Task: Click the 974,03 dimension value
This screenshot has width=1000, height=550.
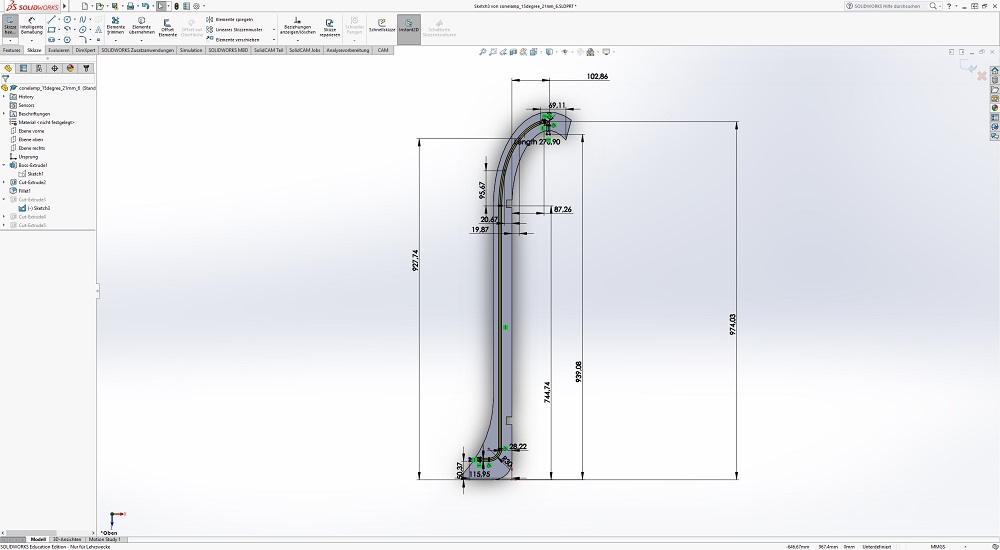Action: 732,324
